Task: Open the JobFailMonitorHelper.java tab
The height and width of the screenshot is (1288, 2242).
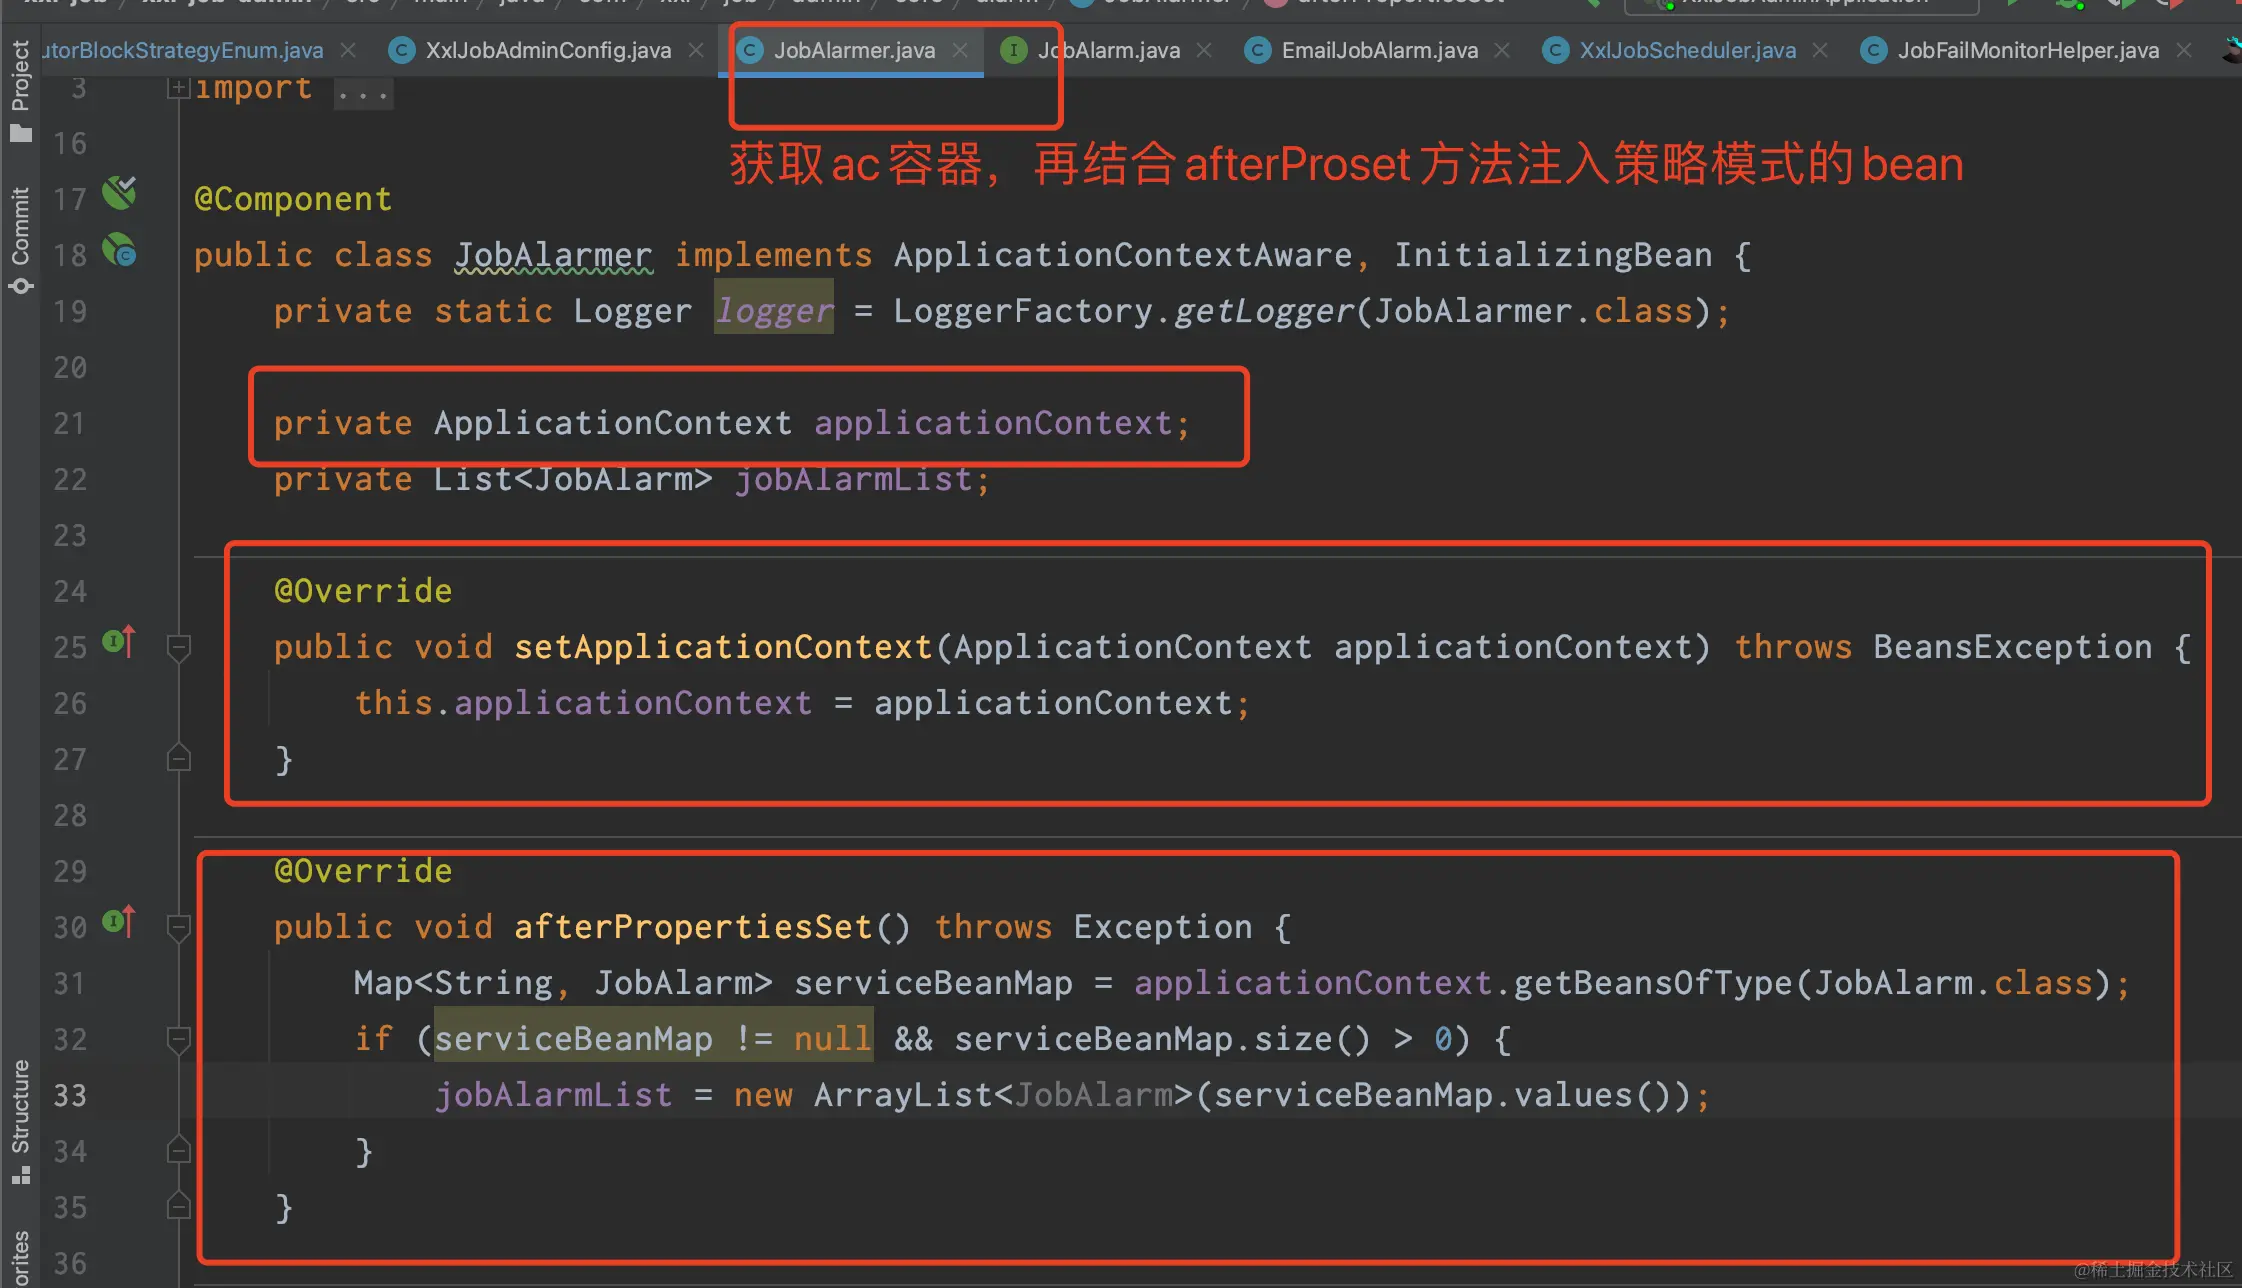Action: pos(2027,50)
